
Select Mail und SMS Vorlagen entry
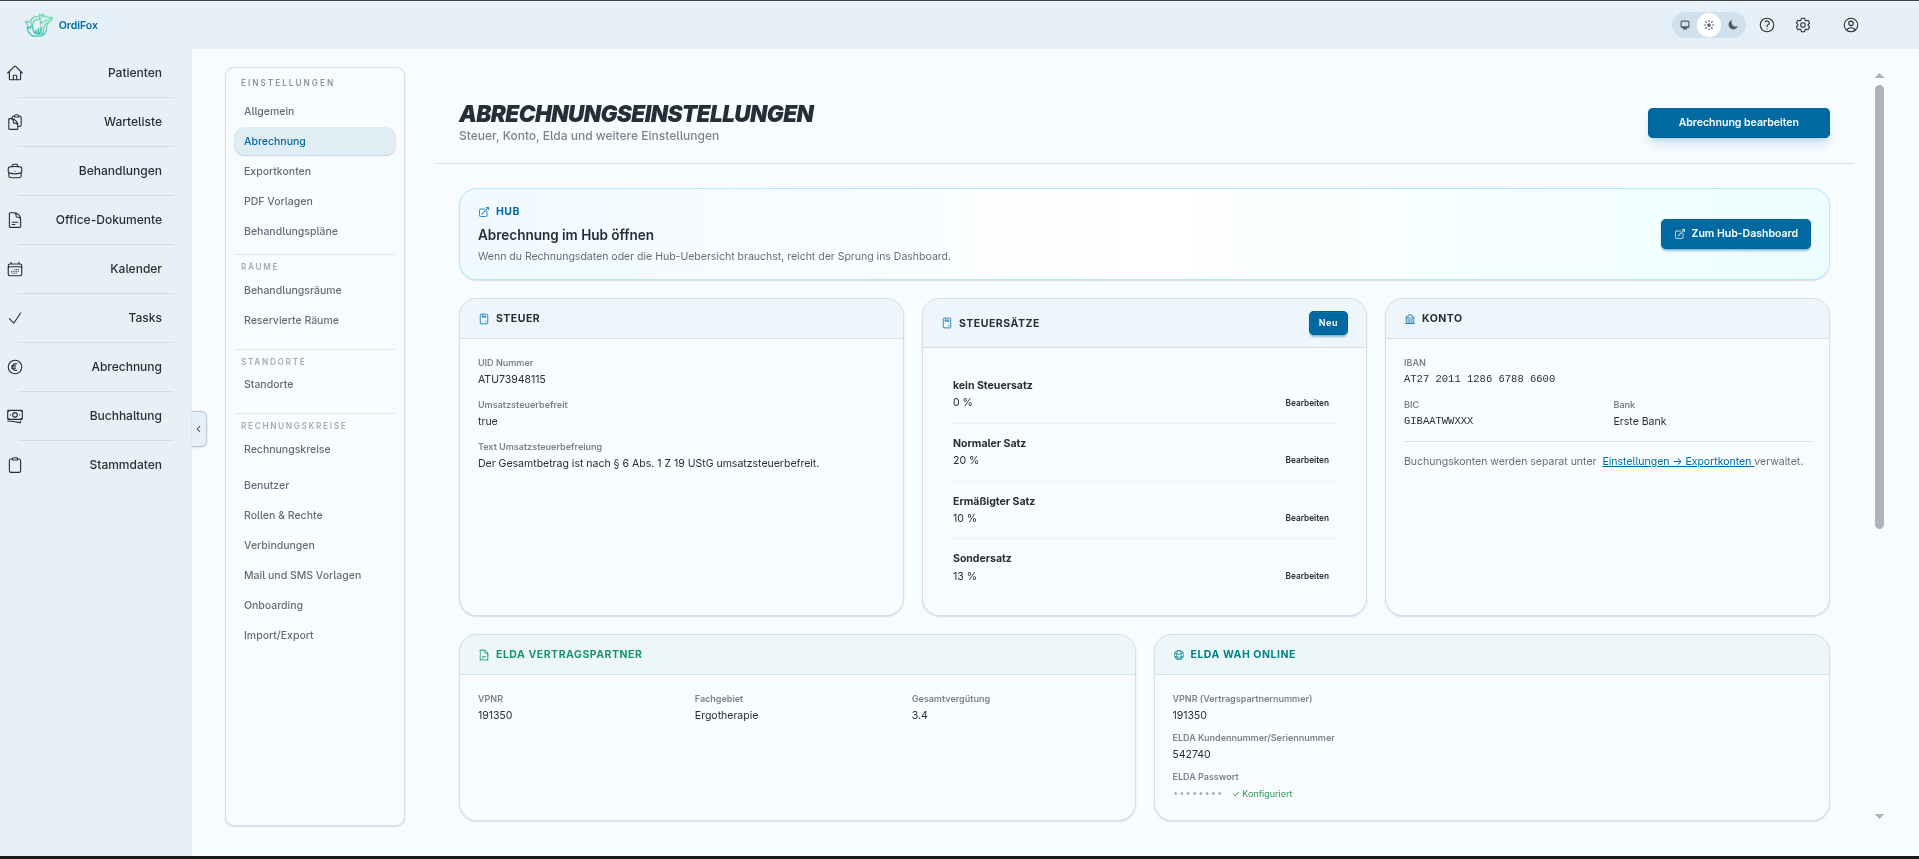315,575
